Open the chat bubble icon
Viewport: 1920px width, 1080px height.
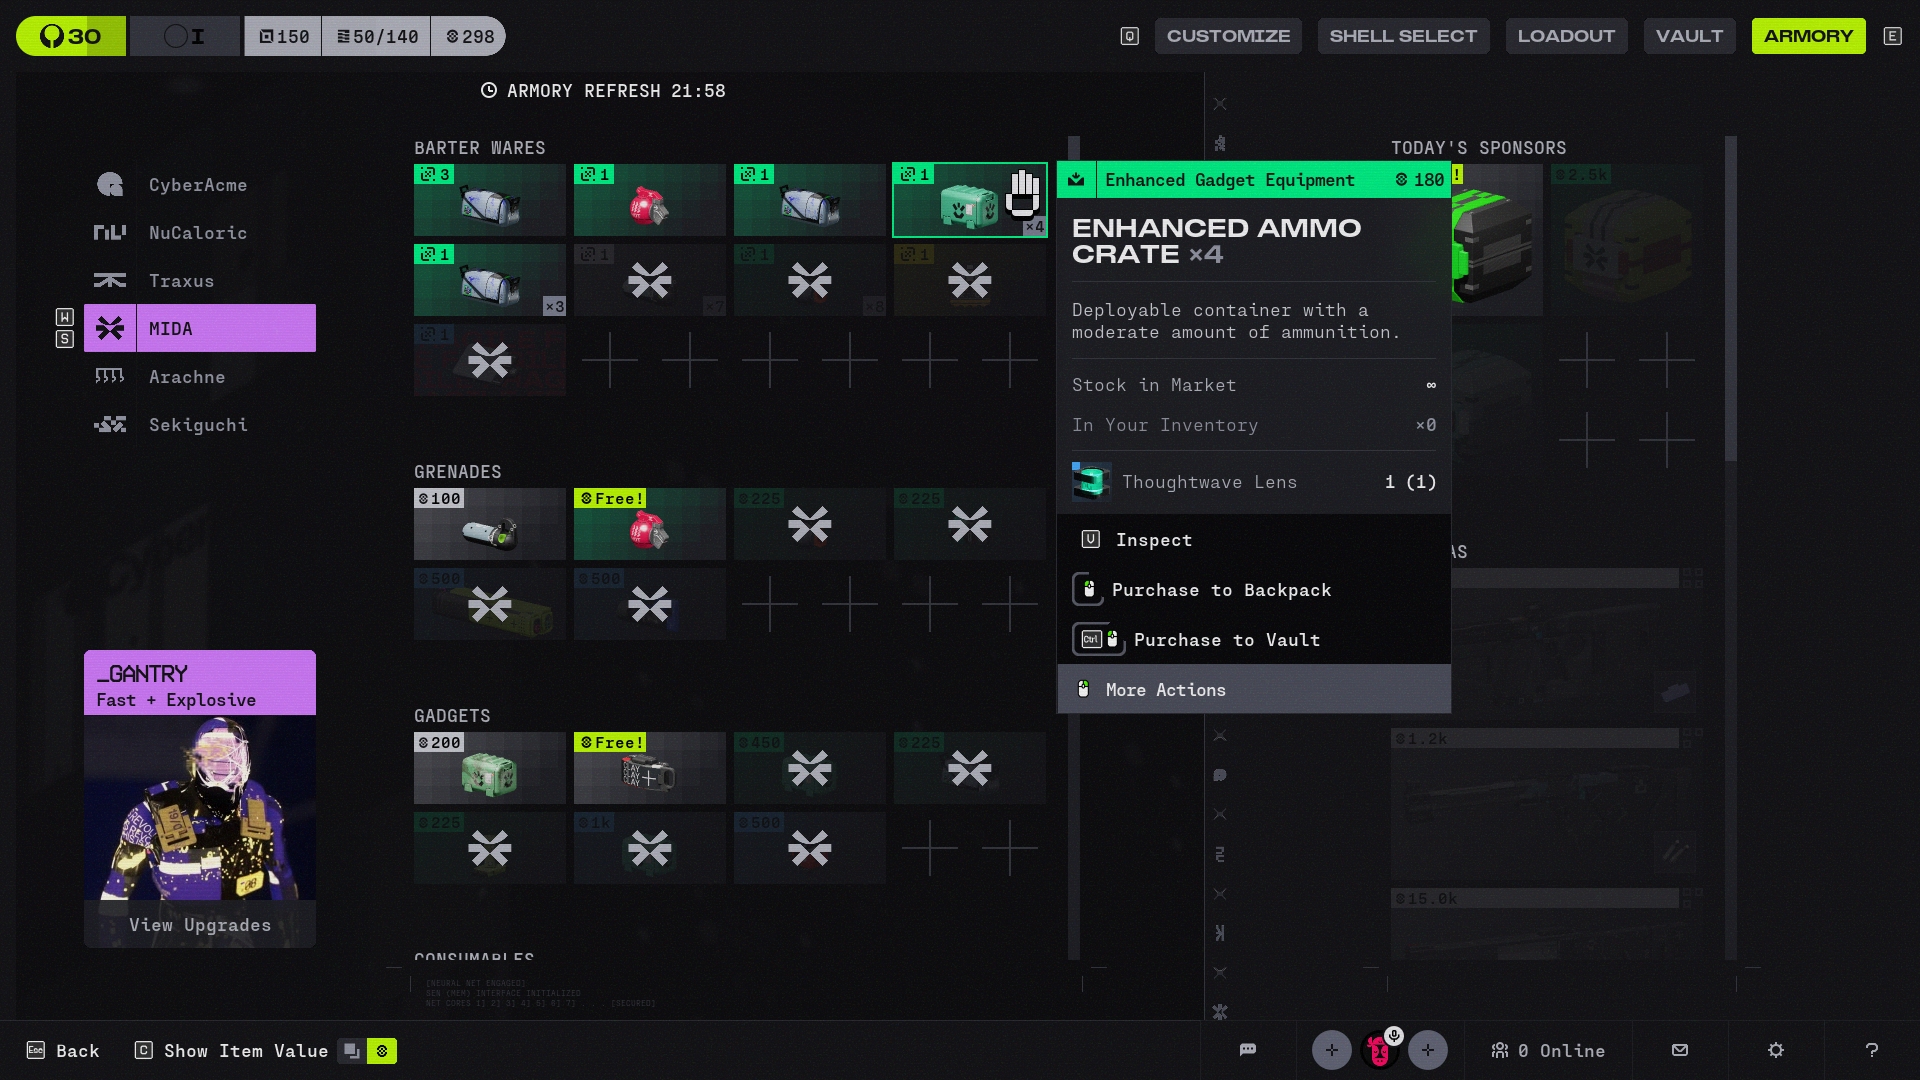click(x=1247, y=1050)
